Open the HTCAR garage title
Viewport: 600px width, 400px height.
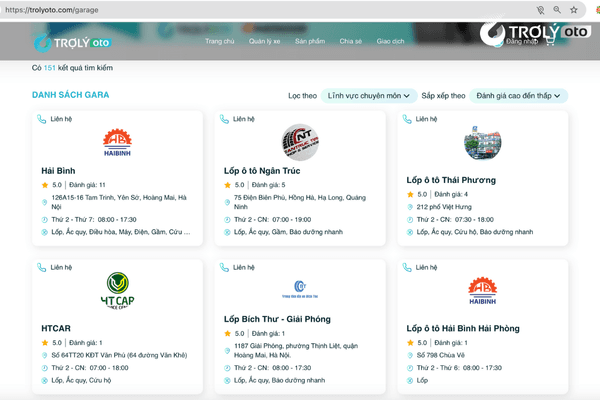56,328
